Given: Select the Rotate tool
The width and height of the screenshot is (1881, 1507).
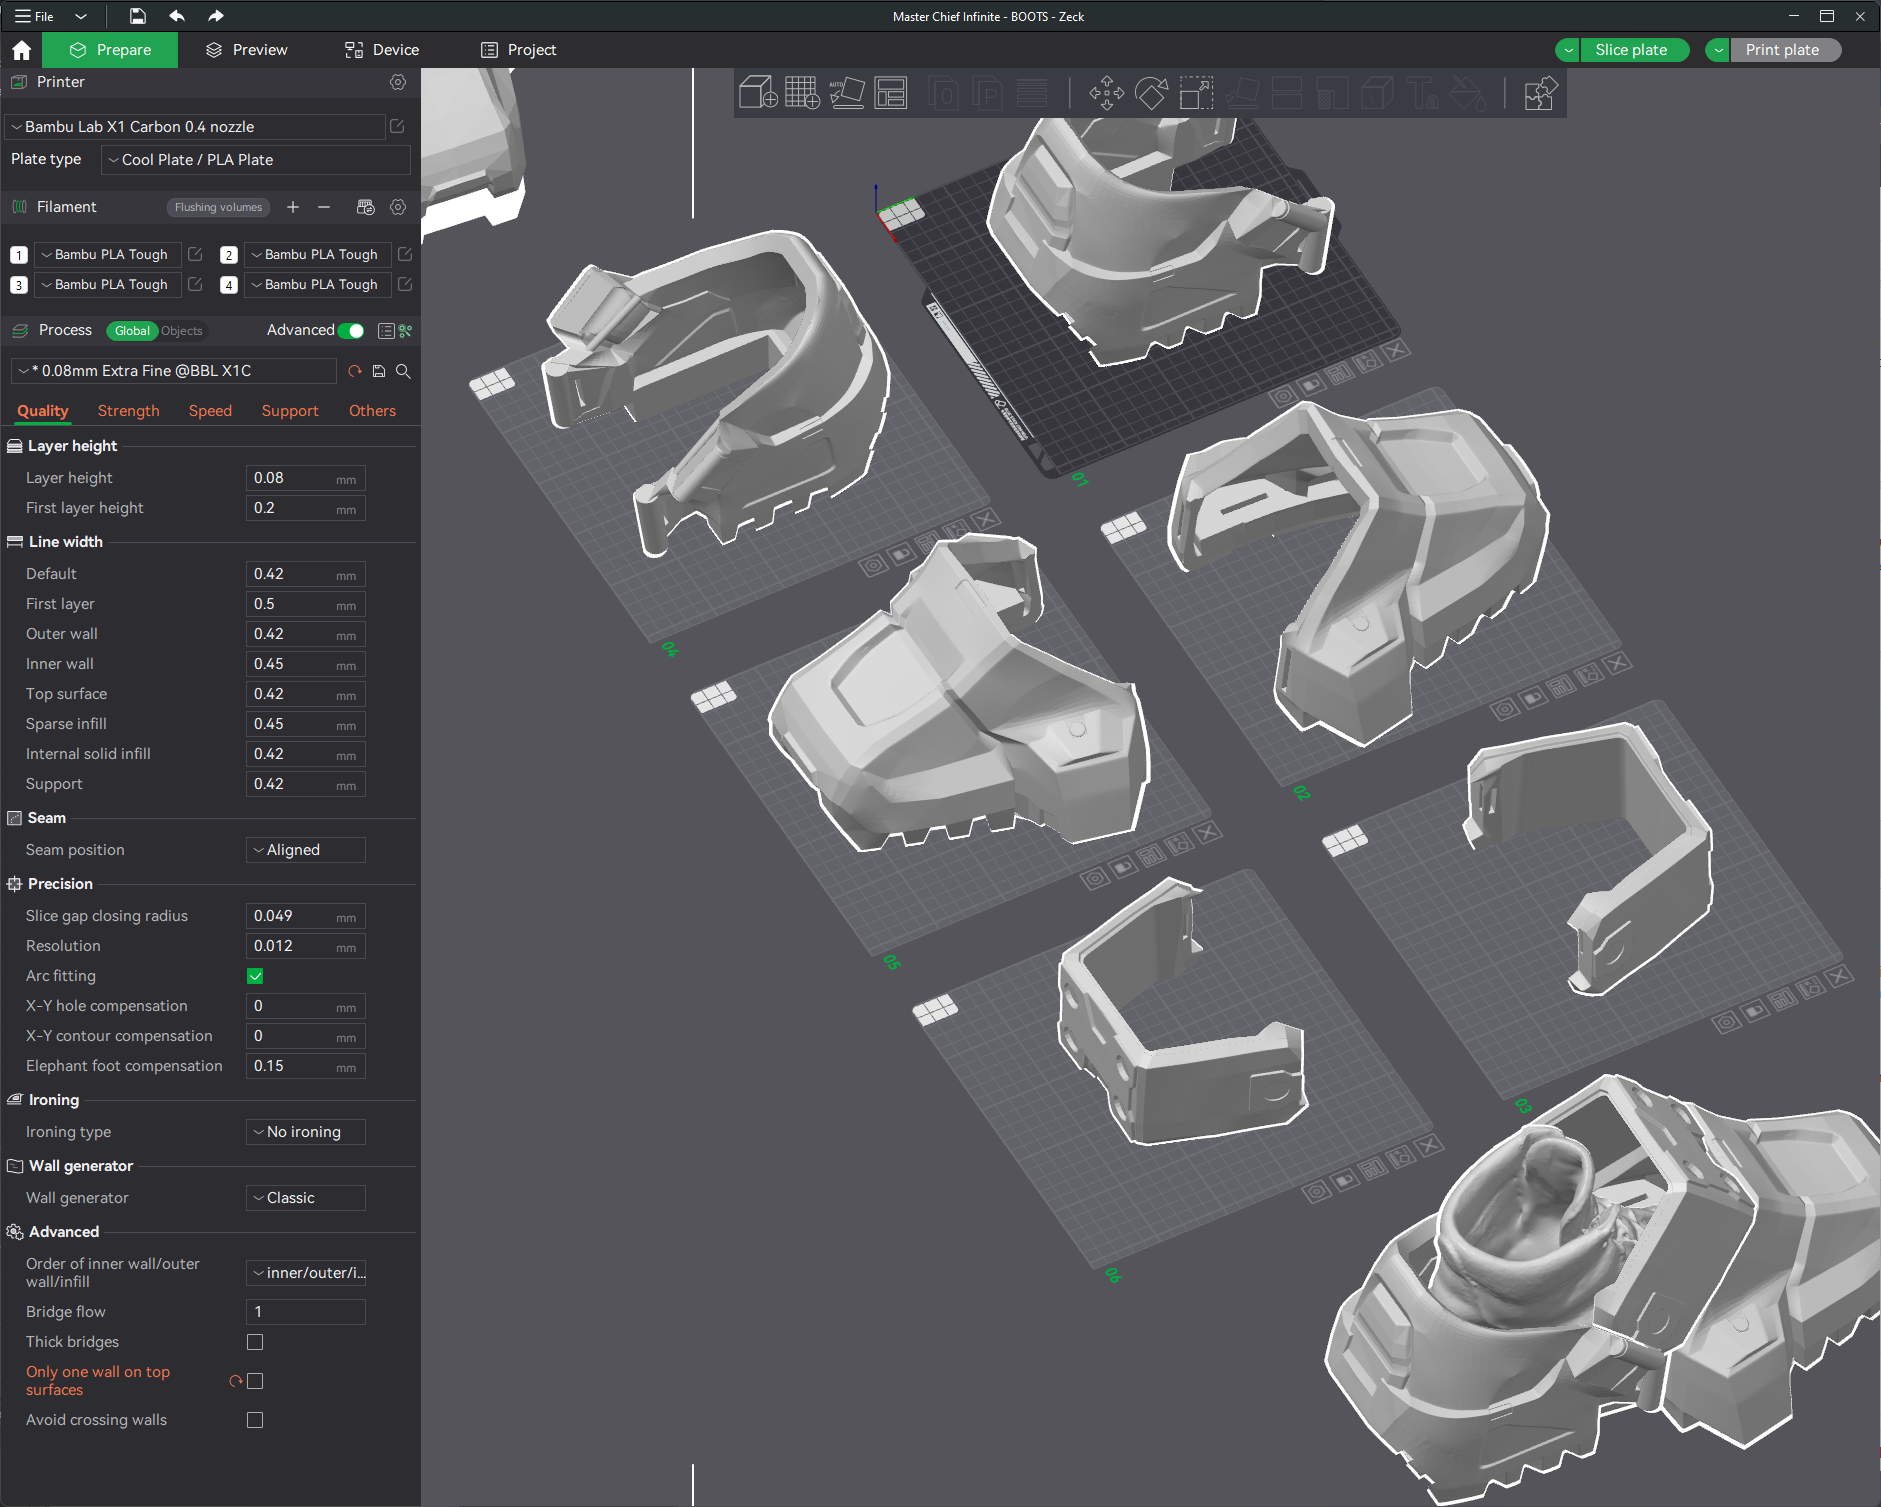Looking at the screenshot, I should (x=1151, y=93).
